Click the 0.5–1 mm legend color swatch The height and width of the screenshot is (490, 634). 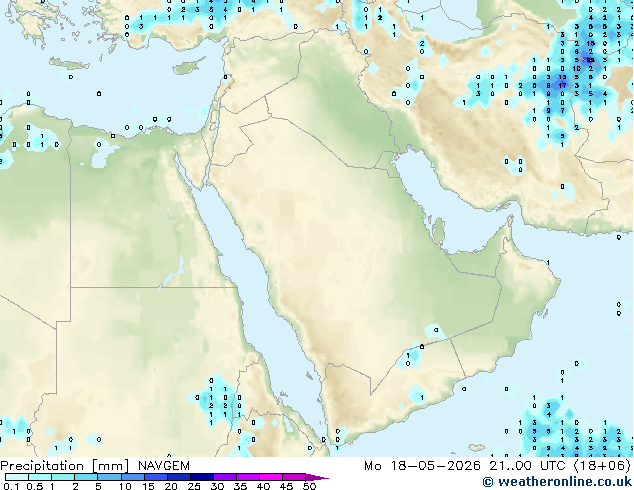(x=40, y=477)
